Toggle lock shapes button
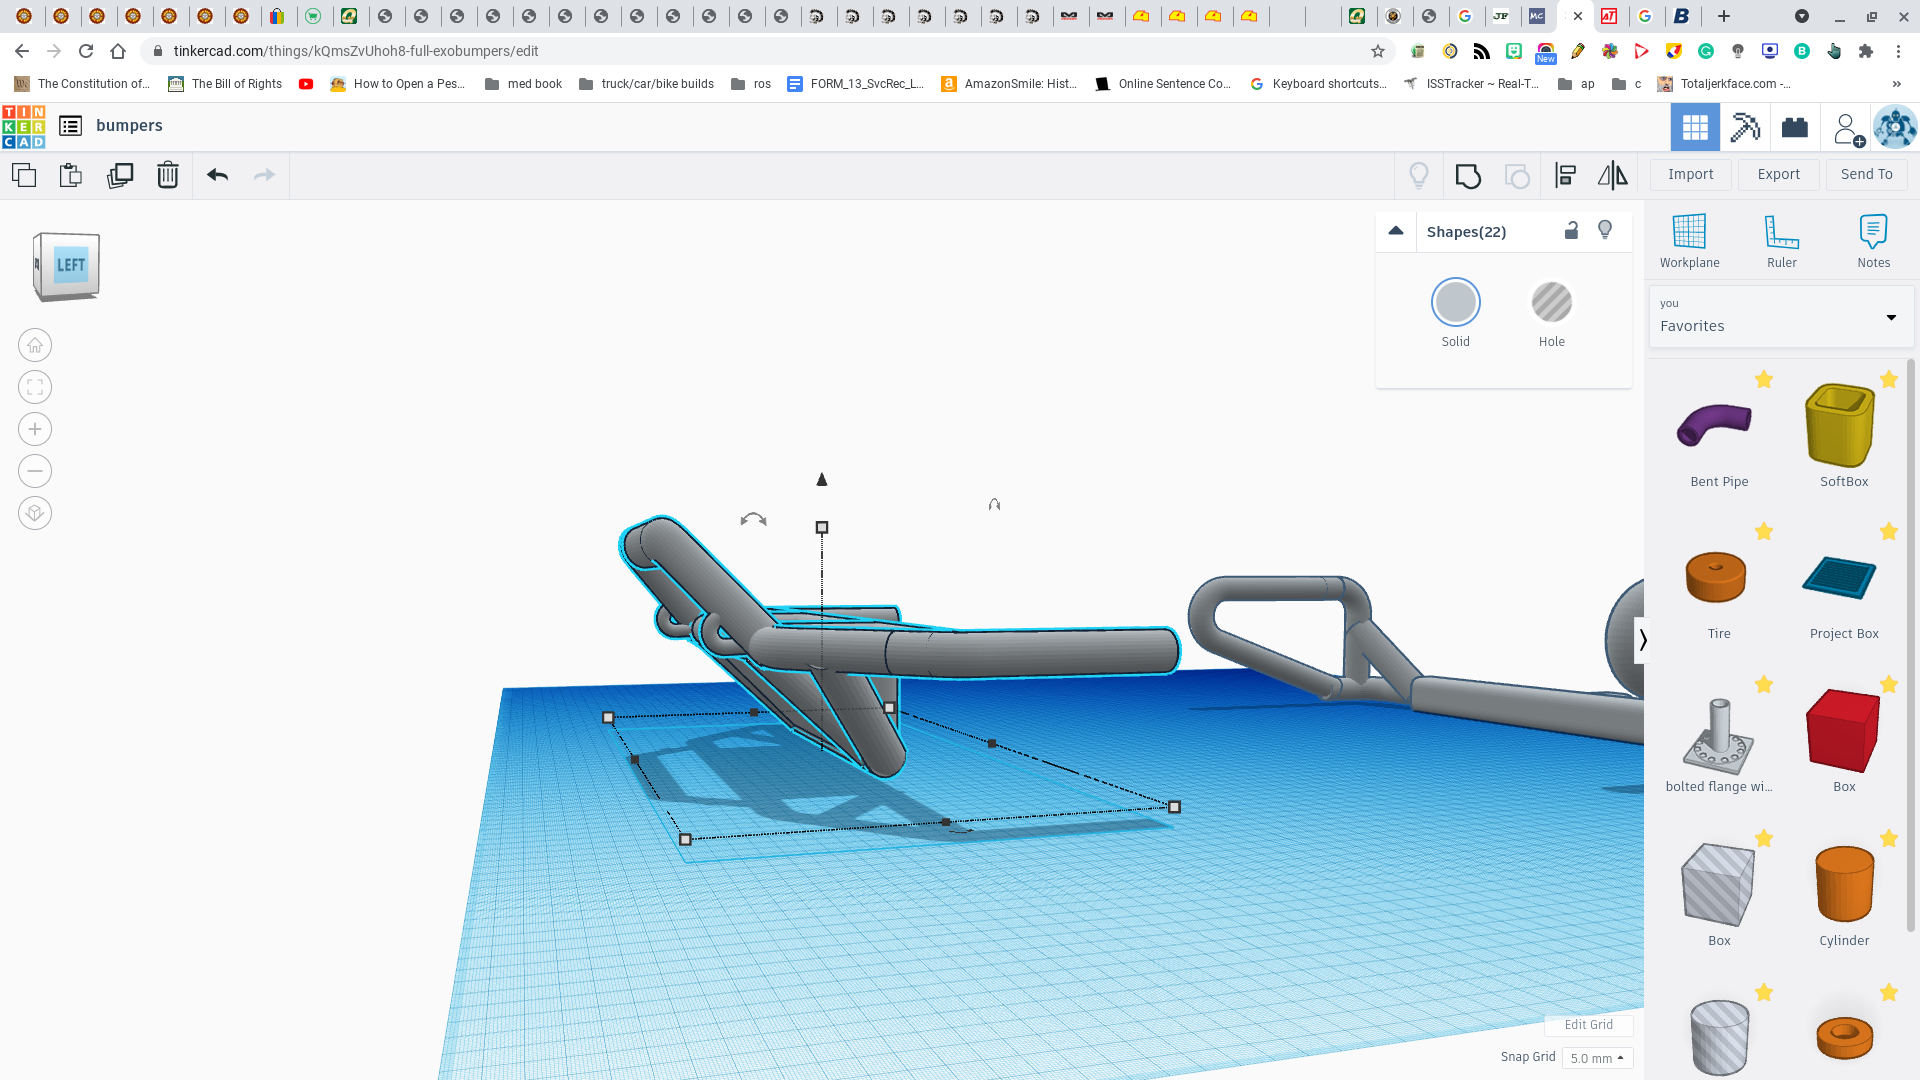The width and height of the screenshot is (1920, 1080). [x=1571, y=229]
